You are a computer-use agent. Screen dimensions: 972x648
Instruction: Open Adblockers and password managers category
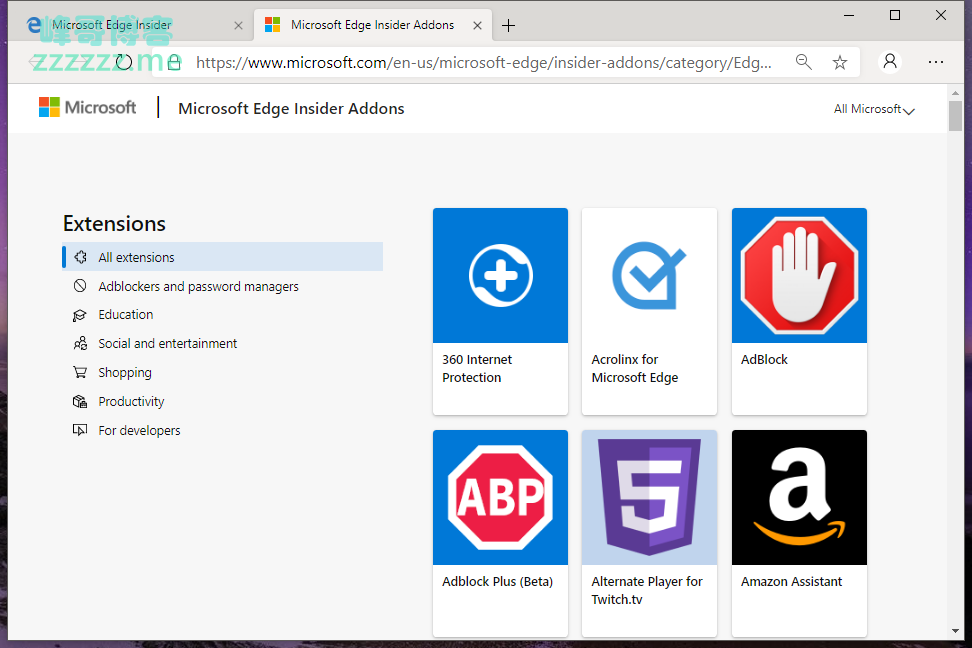coord(198,286)
